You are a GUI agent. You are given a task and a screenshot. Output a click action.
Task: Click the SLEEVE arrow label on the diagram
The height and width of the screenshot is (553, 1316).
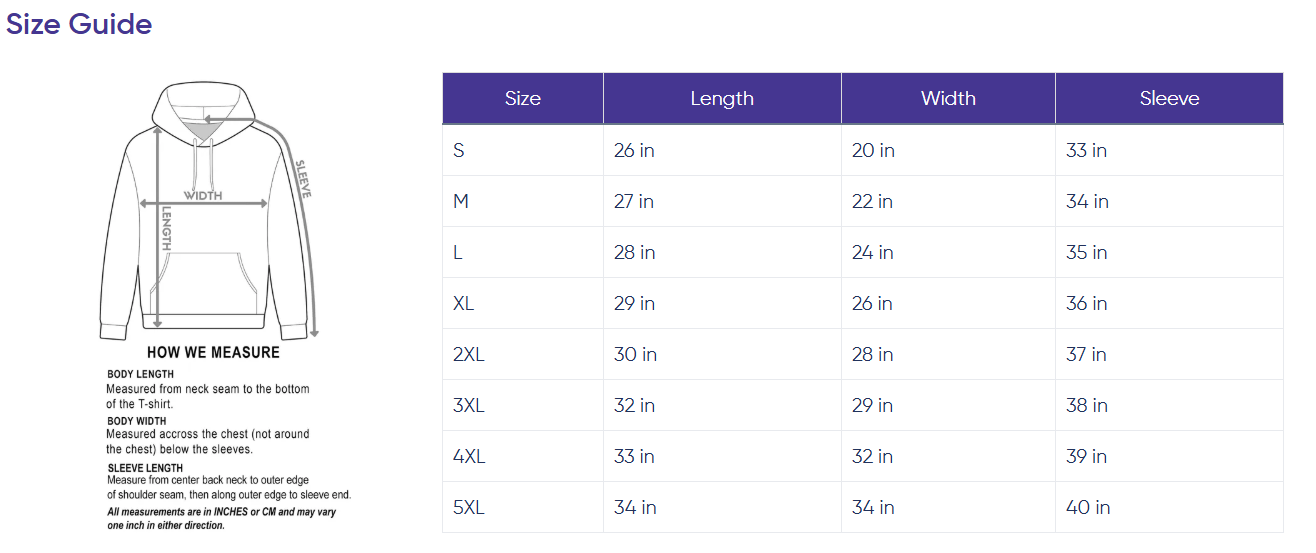click(x=303, y=178)
